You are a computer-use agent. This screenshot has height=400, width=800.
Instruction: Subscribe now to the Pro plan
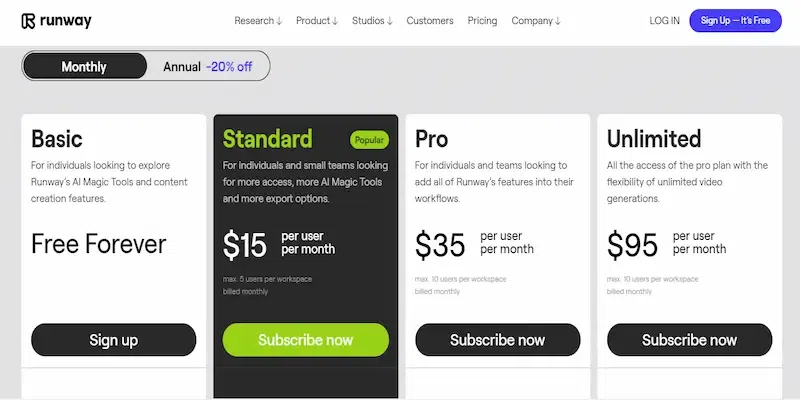(497, 340)
